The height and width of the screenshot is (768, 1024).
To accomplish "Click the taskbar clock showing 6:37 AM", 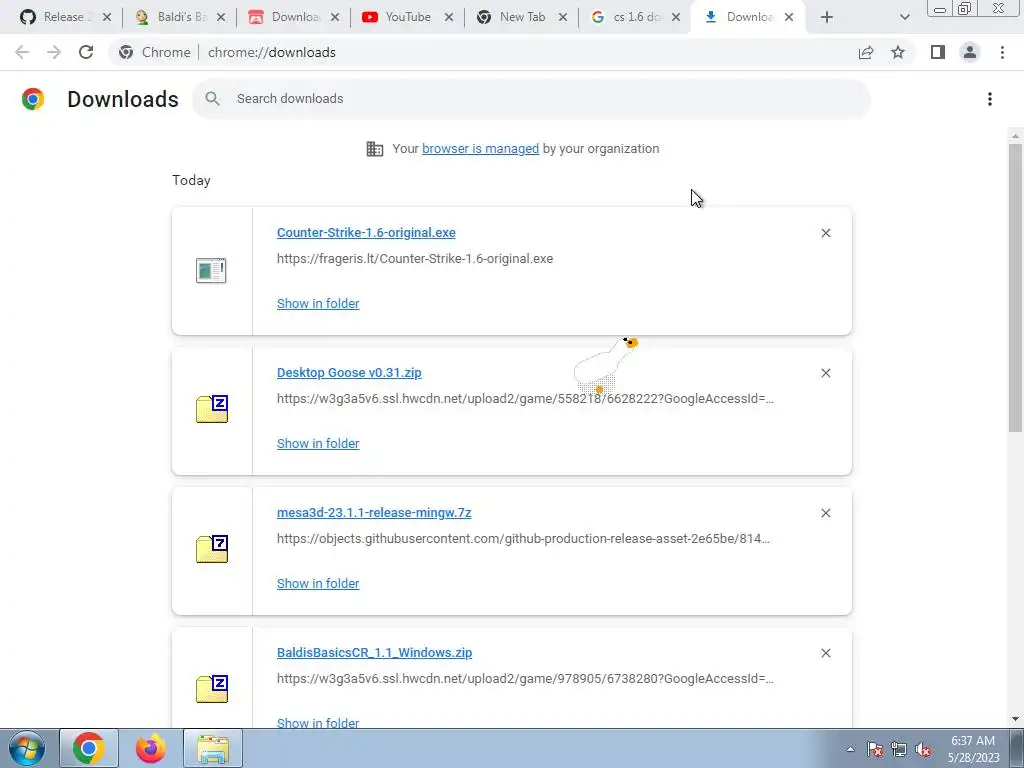I will point(973,749).
